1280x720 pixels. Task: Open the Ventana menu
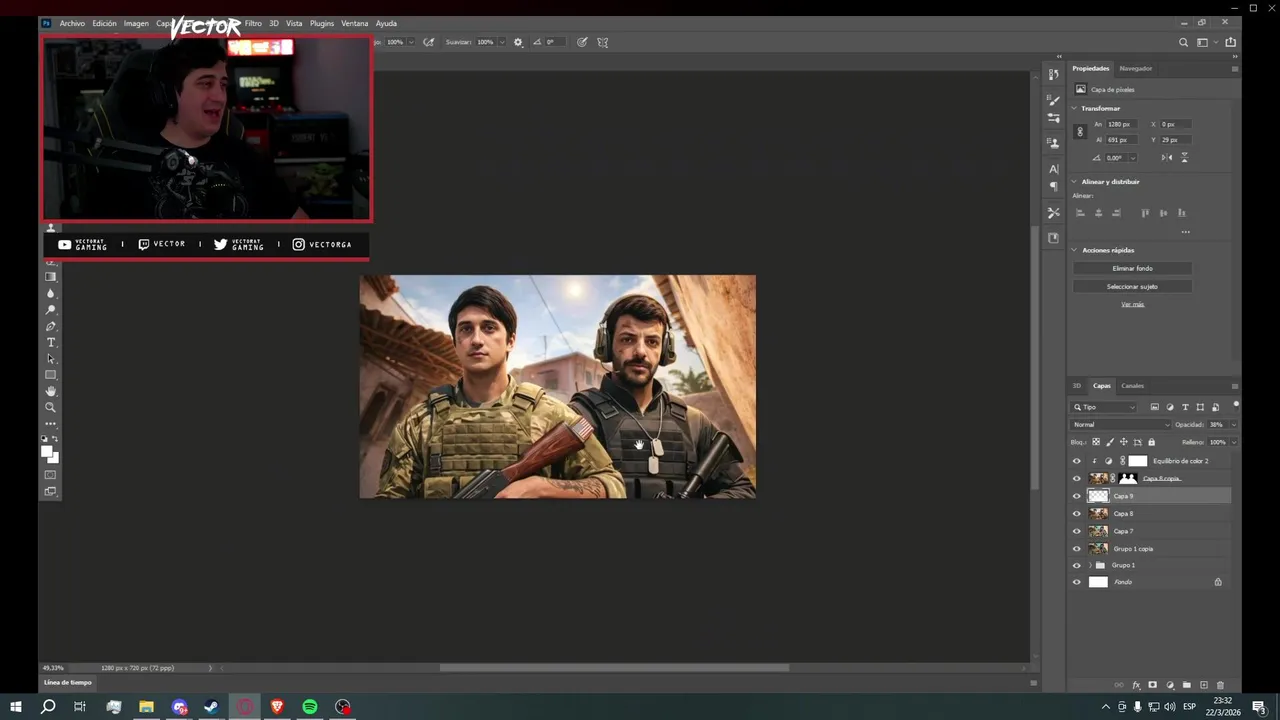click(x=354, y=23)
